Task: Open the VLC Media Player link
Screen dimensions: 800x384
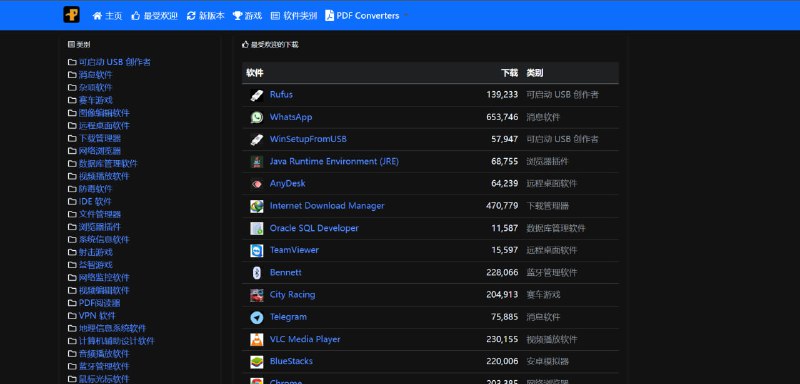Action: point(305,339)
